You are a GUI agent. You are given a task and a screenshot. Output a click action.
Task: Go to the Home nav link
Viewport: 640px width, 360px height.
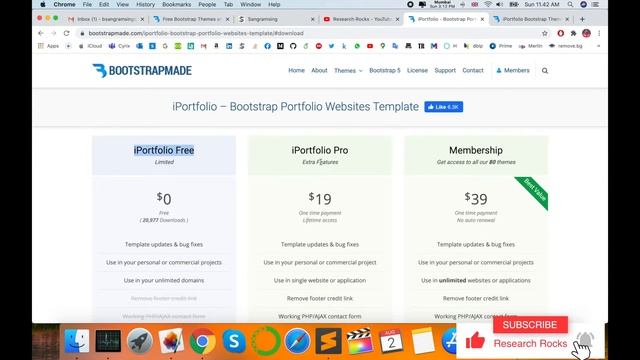tap(296, 71)
